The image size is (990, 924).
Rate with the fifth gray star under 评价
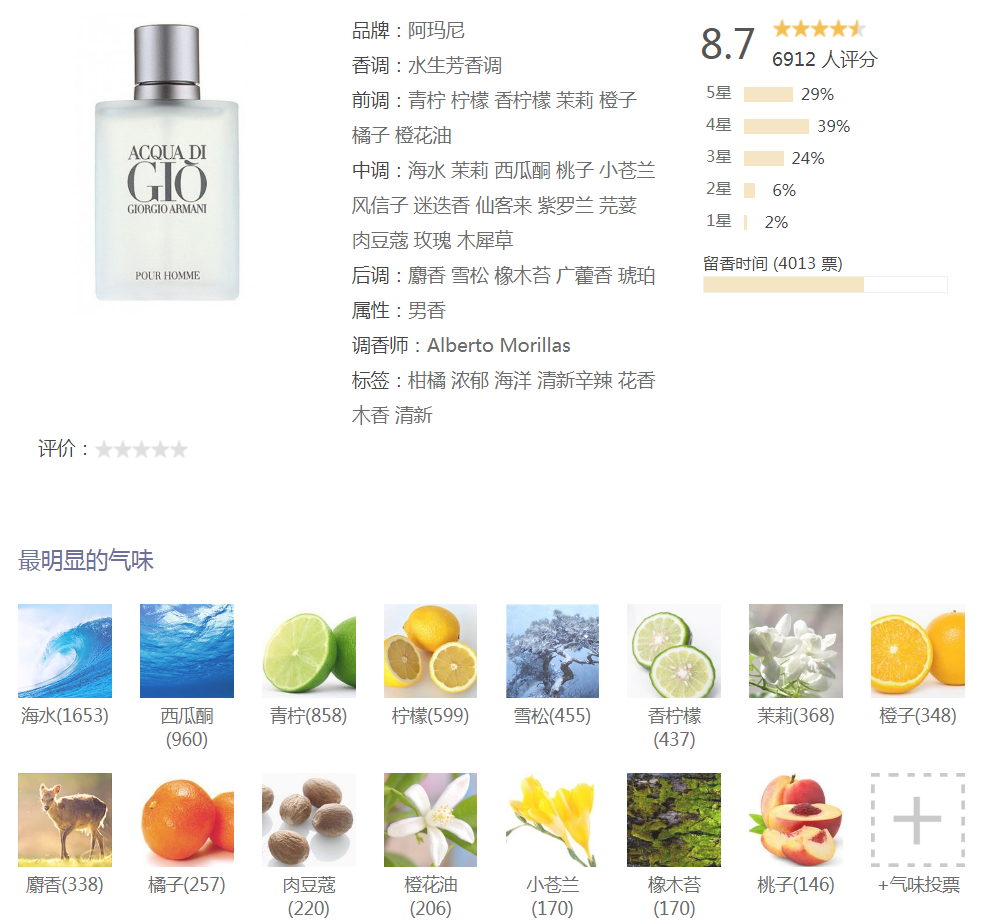179,449
